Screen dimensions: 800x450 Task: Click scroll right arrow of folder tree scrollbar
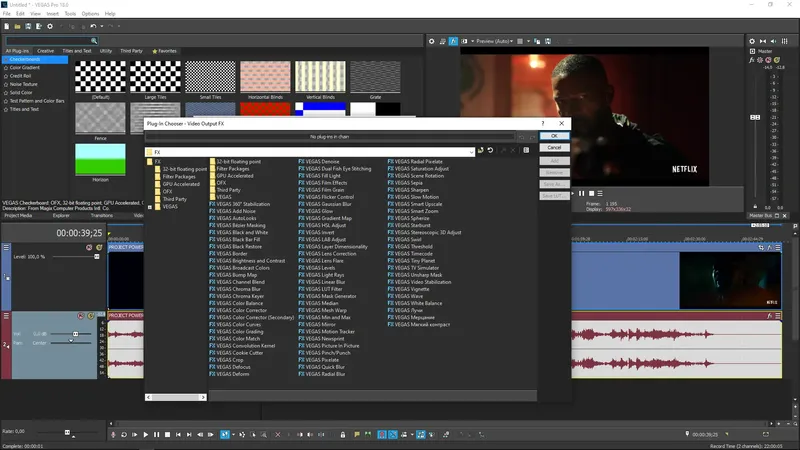pyautogui.click(x=203, y=397)
